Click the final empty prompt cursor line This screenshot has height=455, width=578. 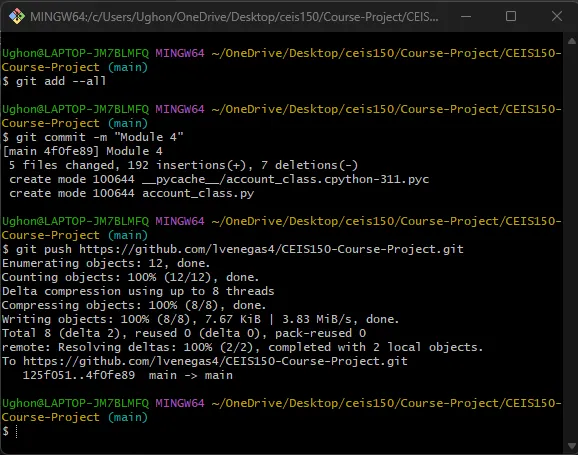pyautogui.click(x=10, y=431)
